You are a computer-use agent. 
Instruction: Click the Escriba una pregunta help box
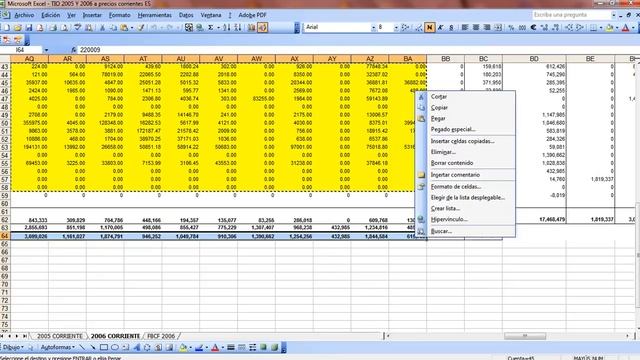571,15
